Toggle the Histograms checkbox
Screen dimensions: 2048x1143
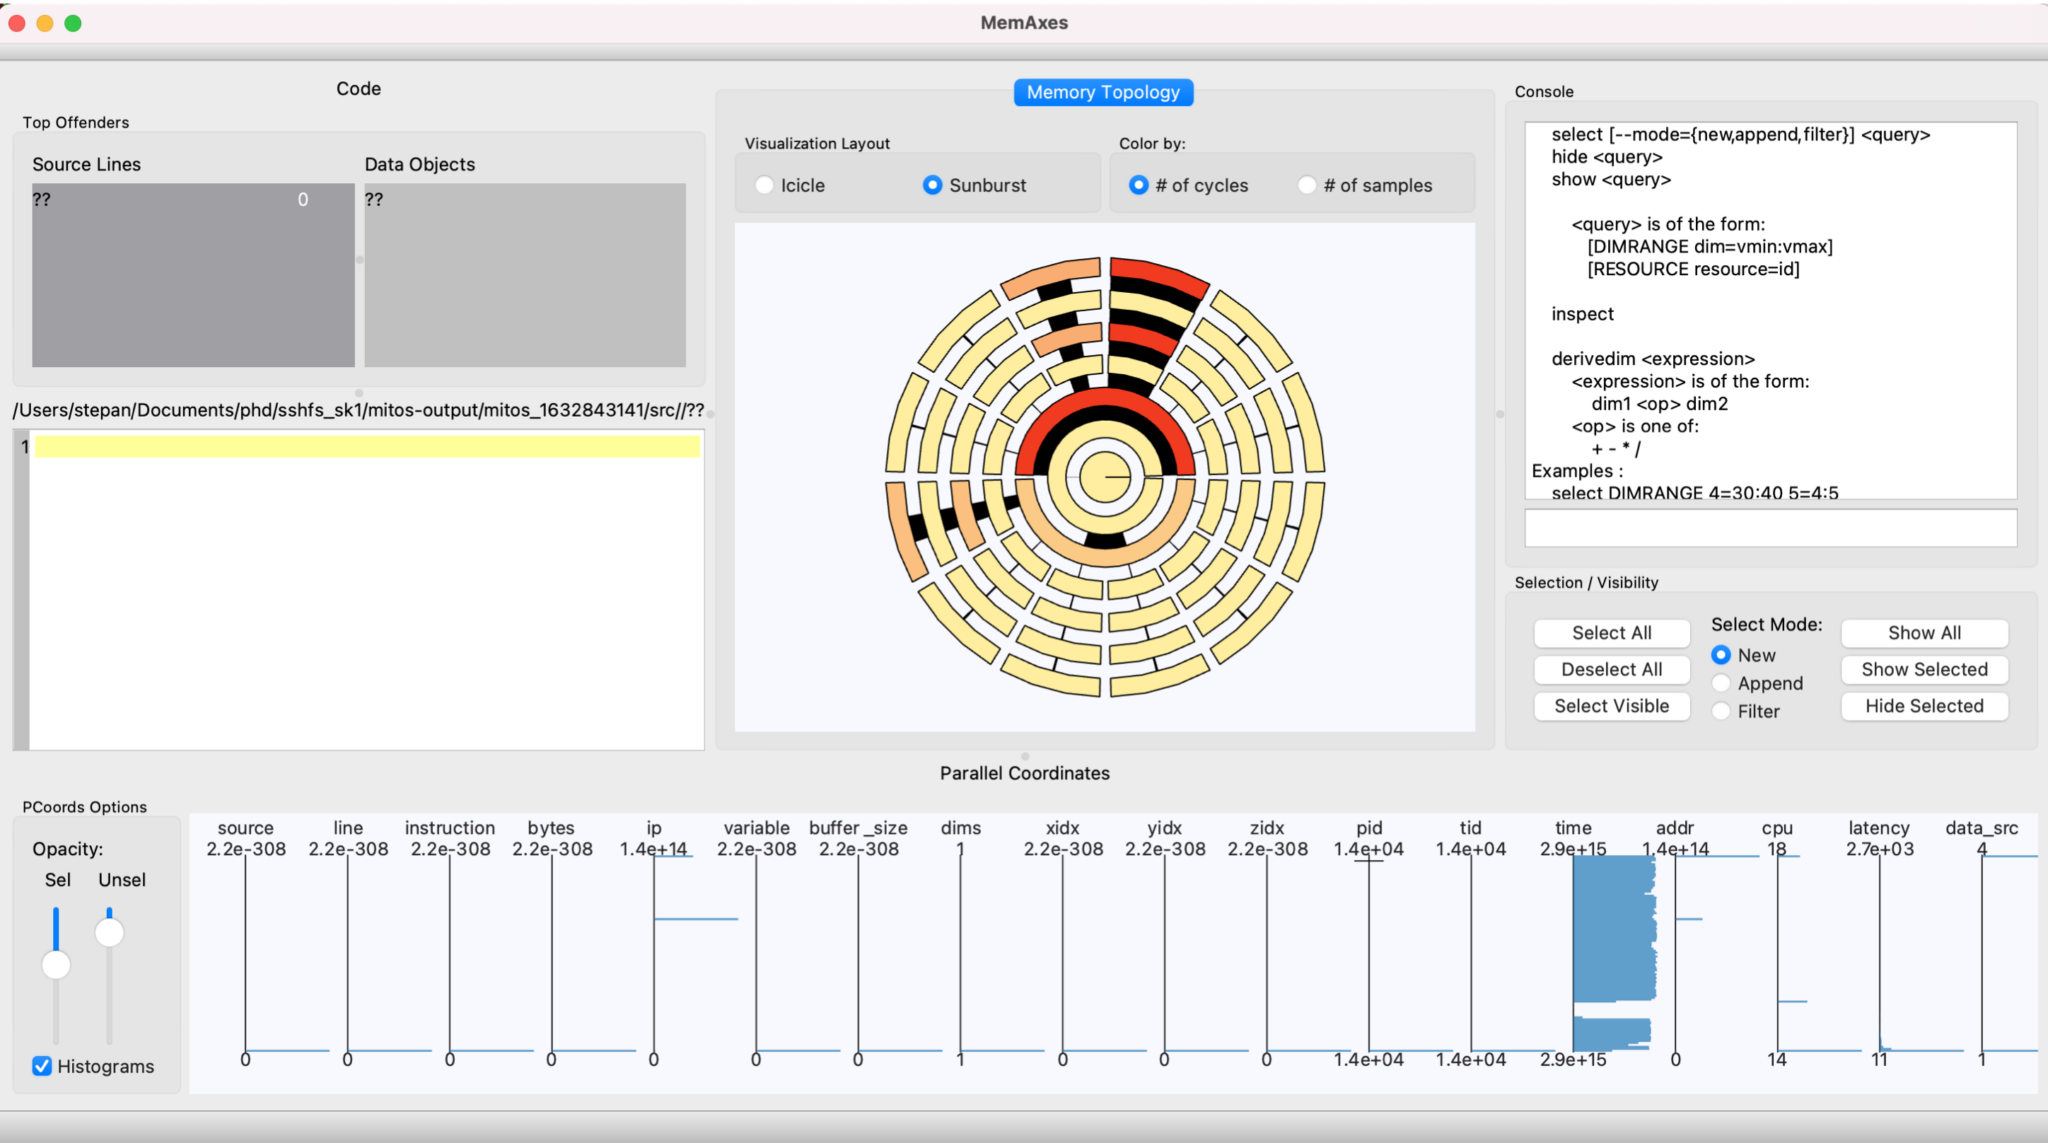[42, 1066]
